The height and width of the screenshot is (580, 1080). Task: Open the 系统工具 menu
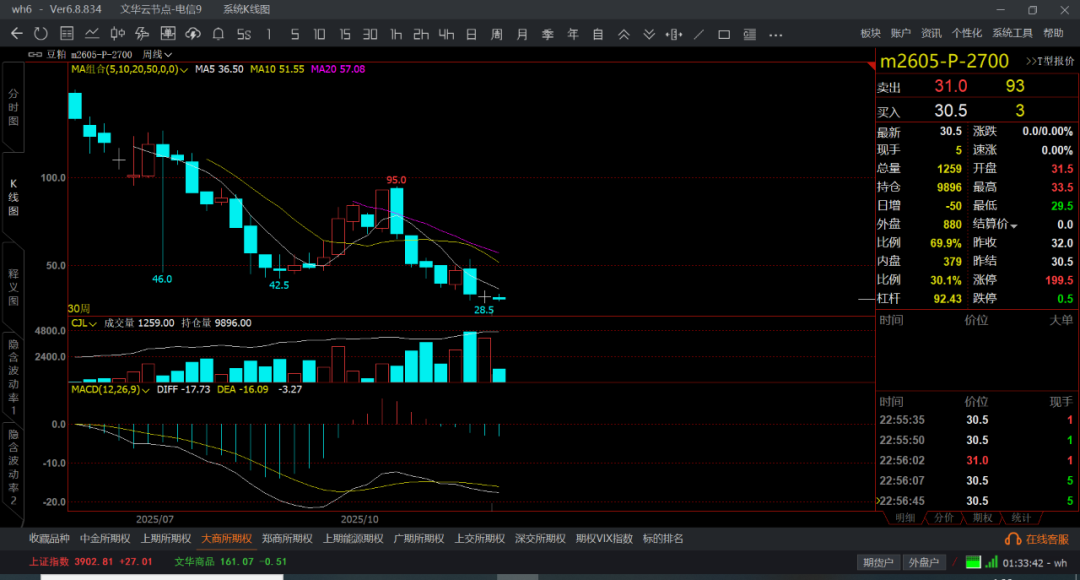click(1012, 34)
